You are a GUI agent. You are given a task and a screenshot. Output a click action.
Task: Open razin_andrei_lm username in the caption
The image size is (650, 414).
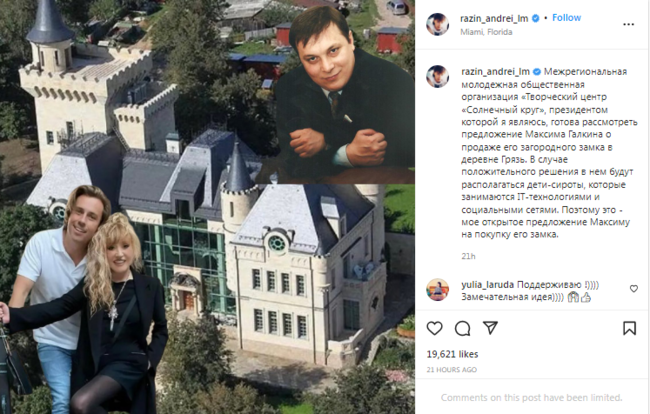(495, 72)
